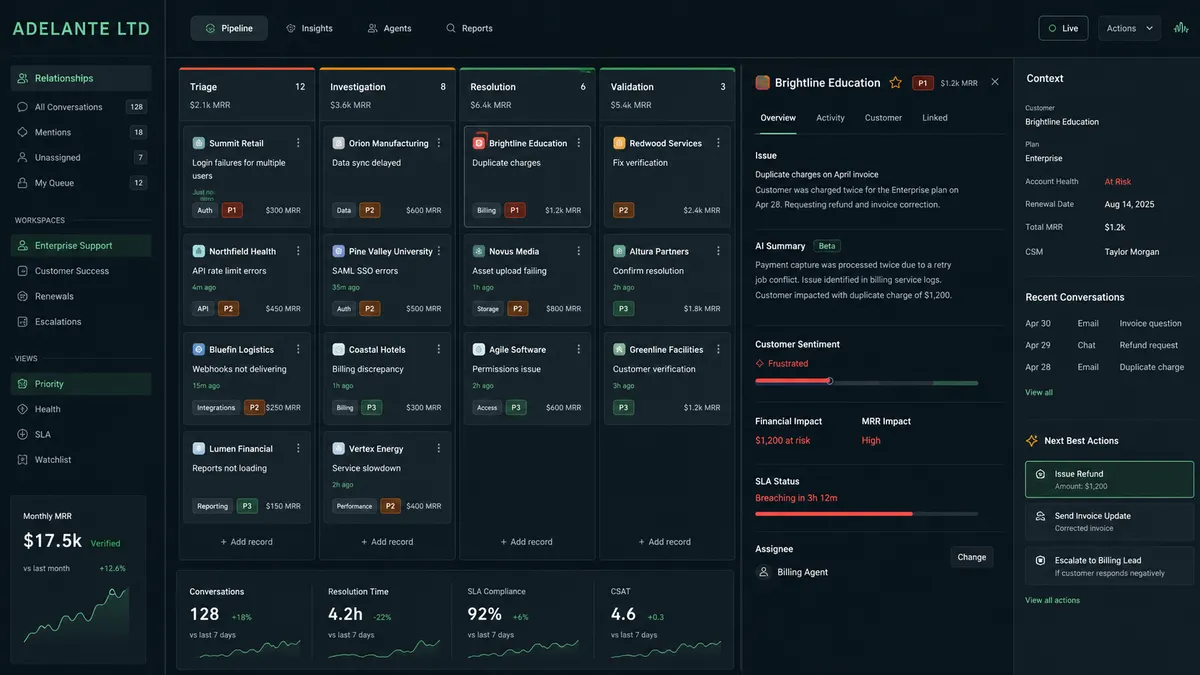Screen dimensions: 1200x675
Task: Open the Agents tab
Action: [x=389, y=28]
